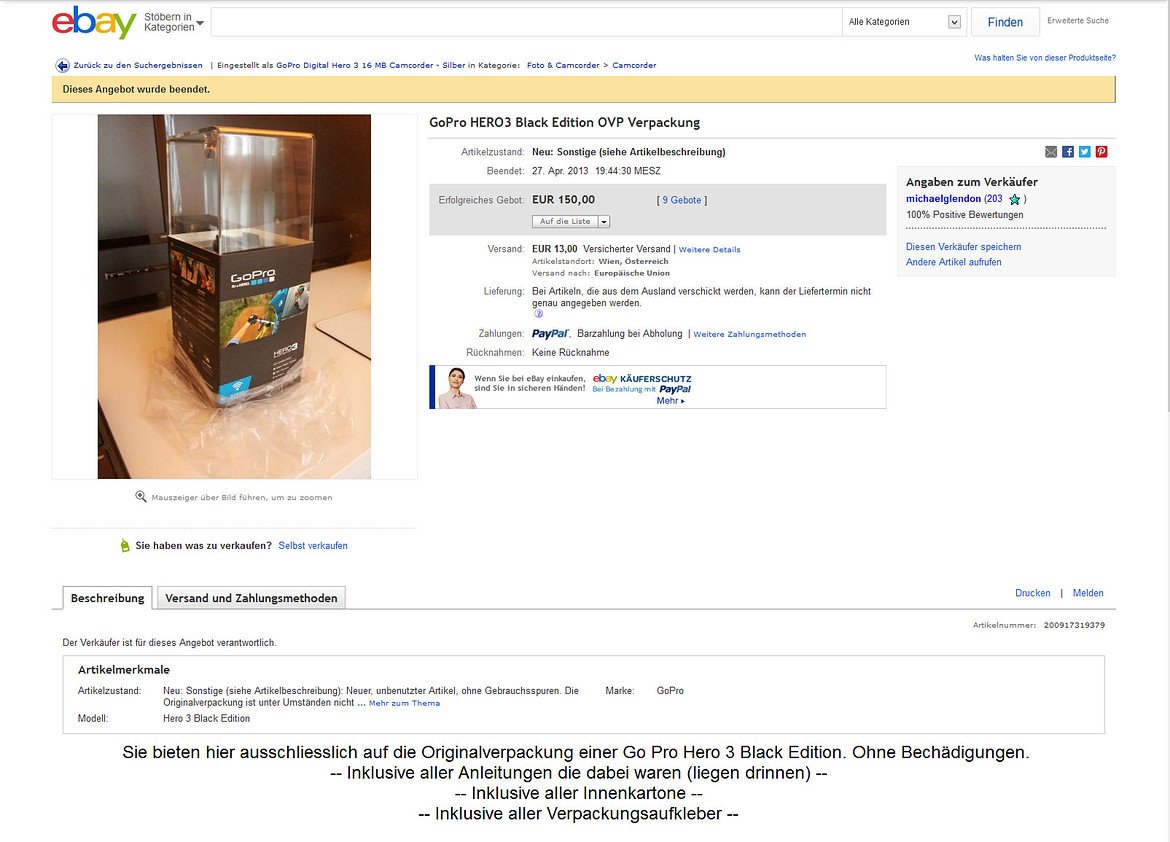Viewport: 1170px width, 842px height.
Task: Click the eBay logo
Action: [x=94, y=22]
